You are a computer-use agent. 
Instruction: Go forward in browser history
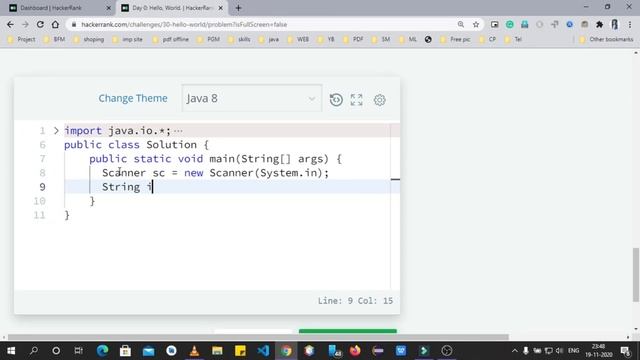click(x=25, y=24)
